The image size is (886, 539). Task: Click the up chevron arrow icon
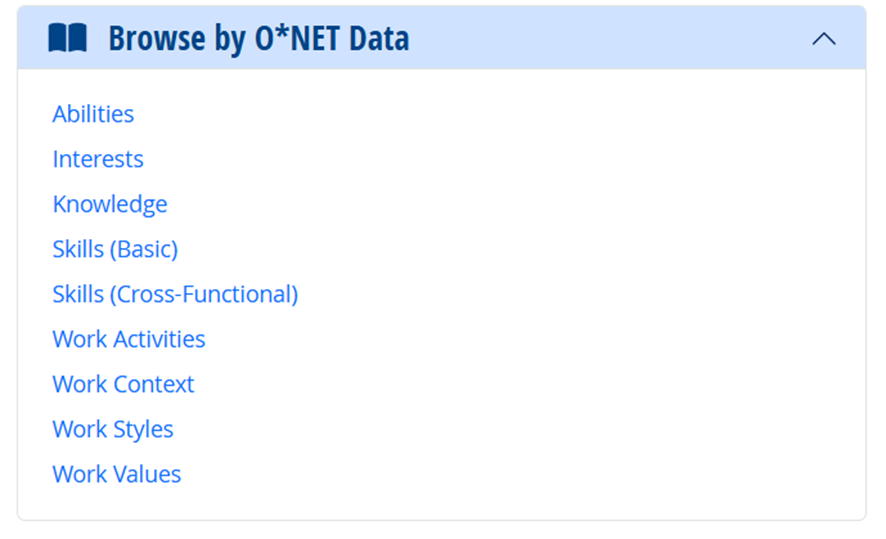[823, 39]
